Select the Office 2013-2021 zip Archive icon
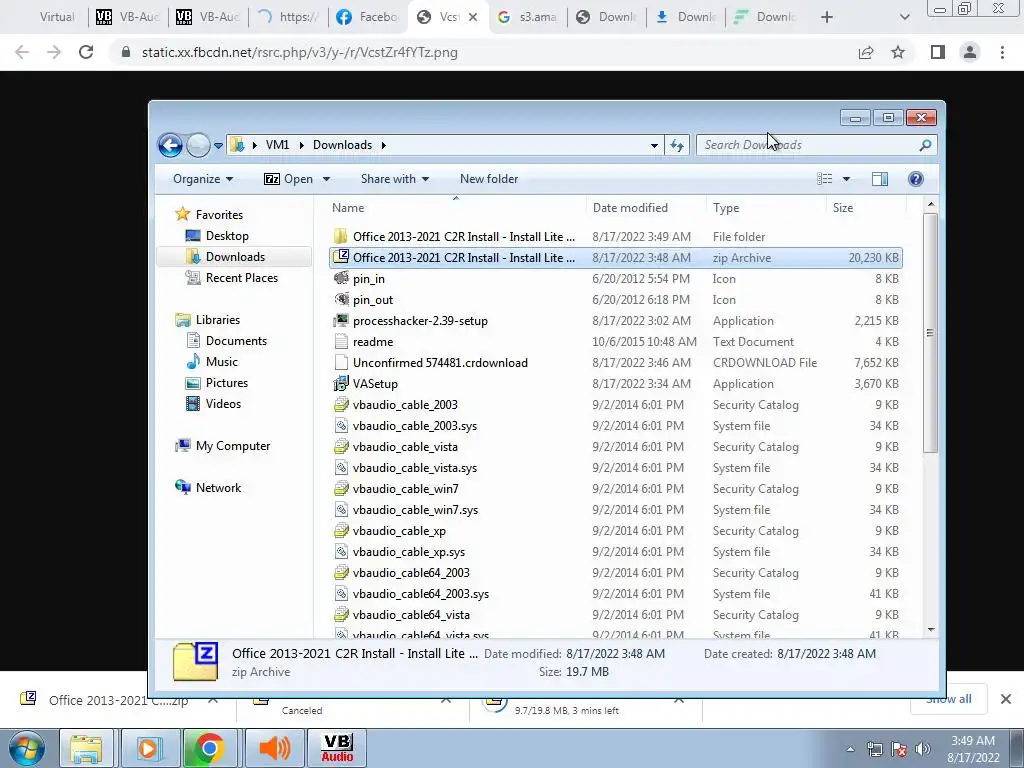This screenshot has height=768, width=1024. tap(340, 257)
